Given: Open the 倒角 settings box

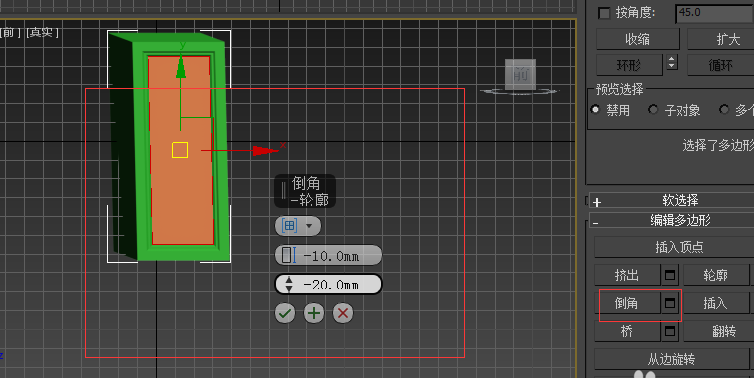Looking at the screenshot, I should pos(669,303).
